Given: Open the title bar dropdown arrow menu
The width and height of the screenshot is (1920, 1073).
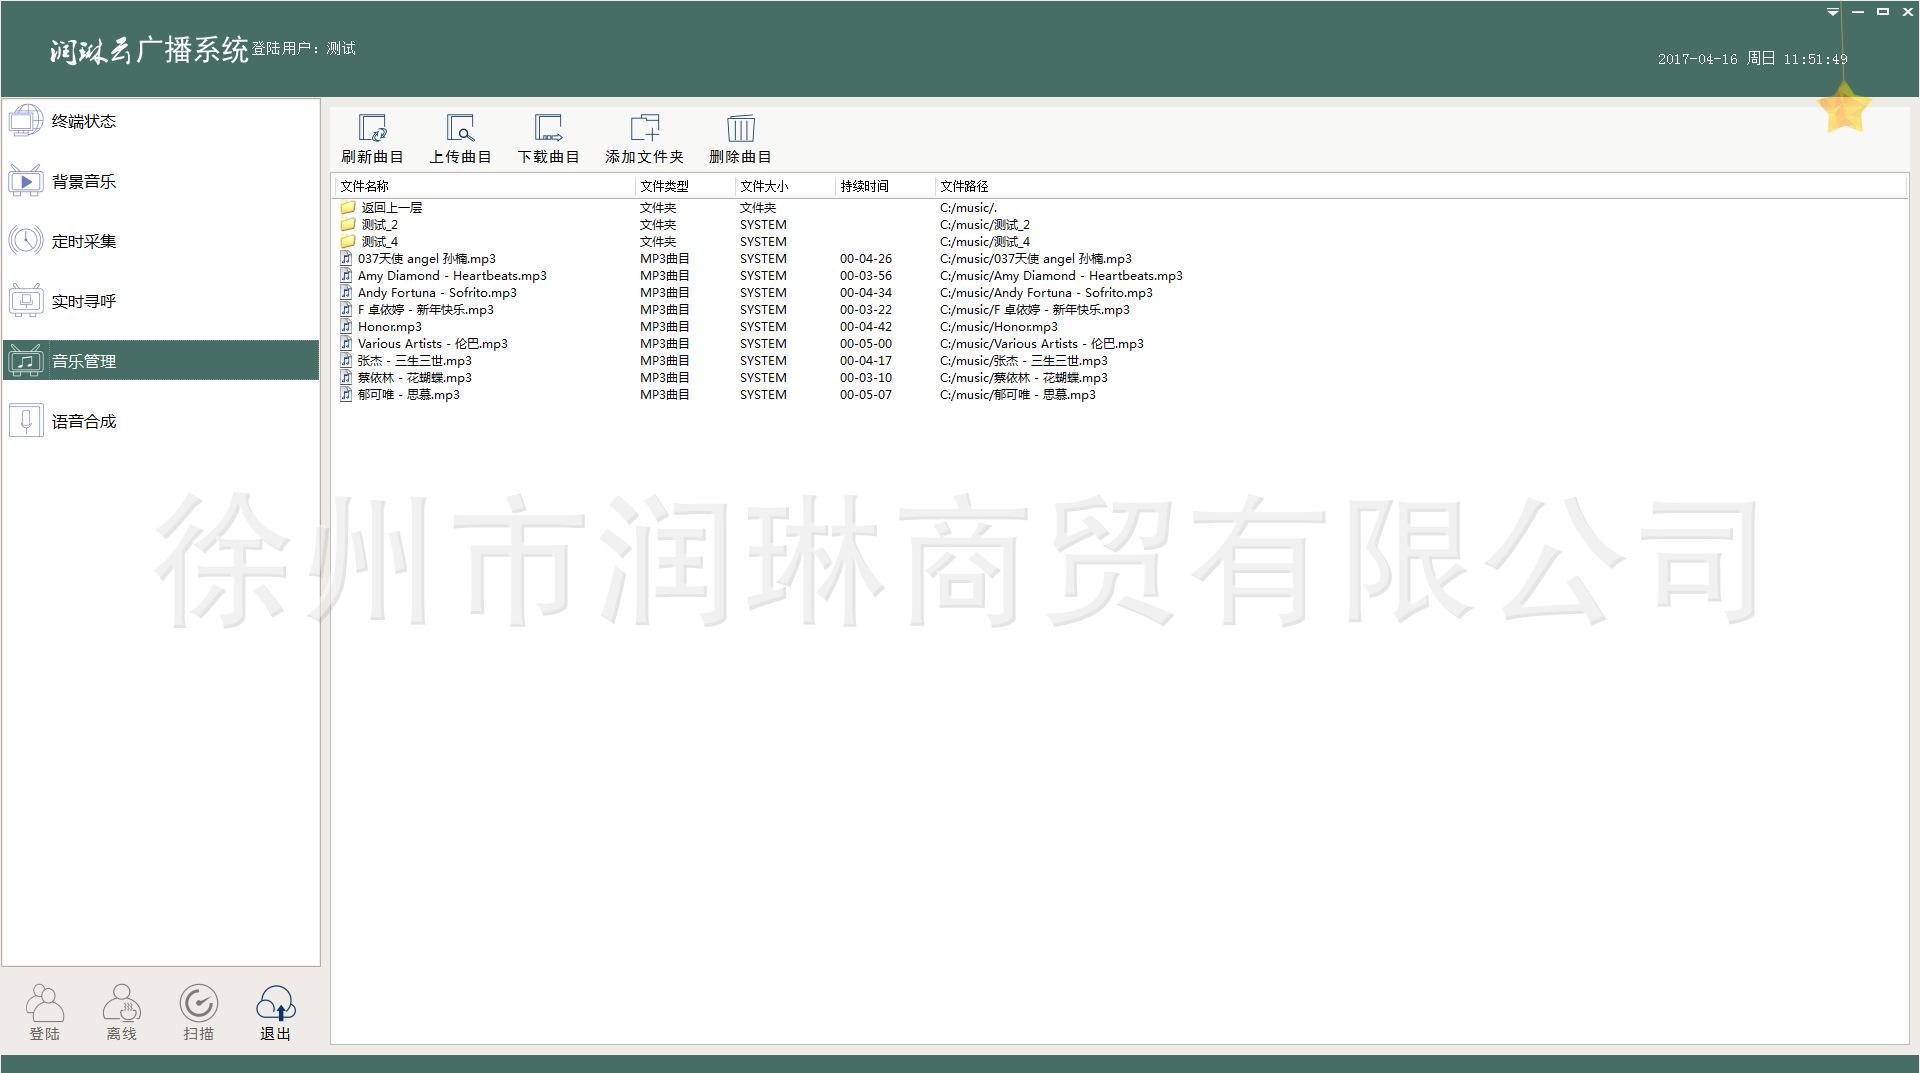Looking at the screenshot, I should click(x=1832, y=12).
